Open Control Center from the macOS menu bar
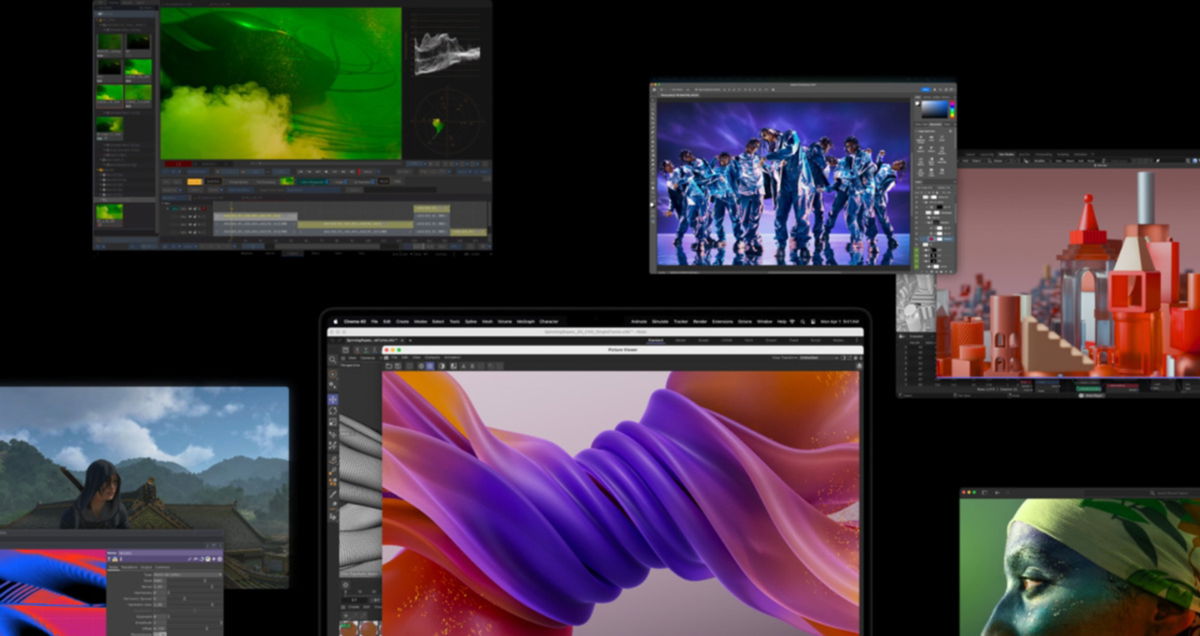Image resolution: width=1200 pixels, height=636 pixels. [813, 321]
